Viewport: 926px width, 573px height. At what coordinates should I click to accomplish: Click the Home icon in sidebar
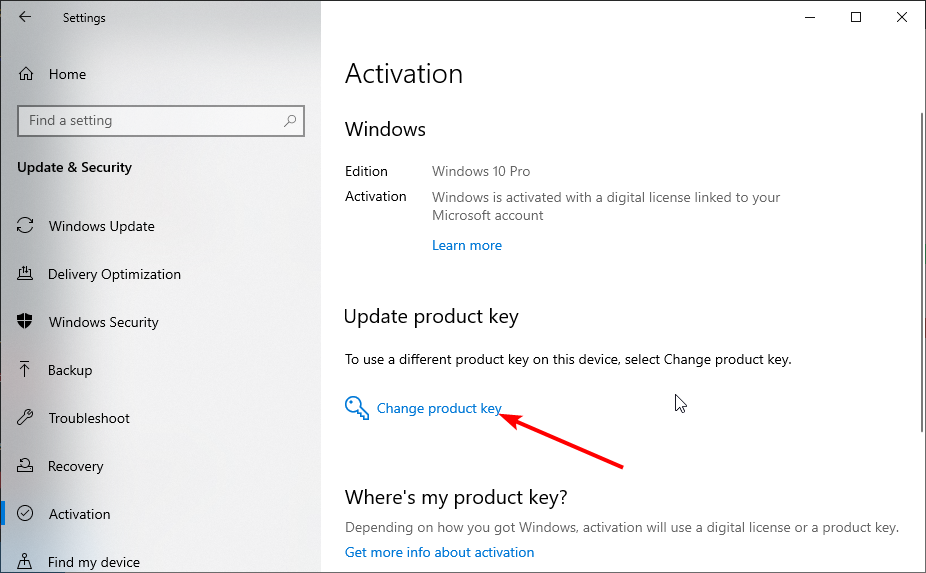click(x=26, y=74)
